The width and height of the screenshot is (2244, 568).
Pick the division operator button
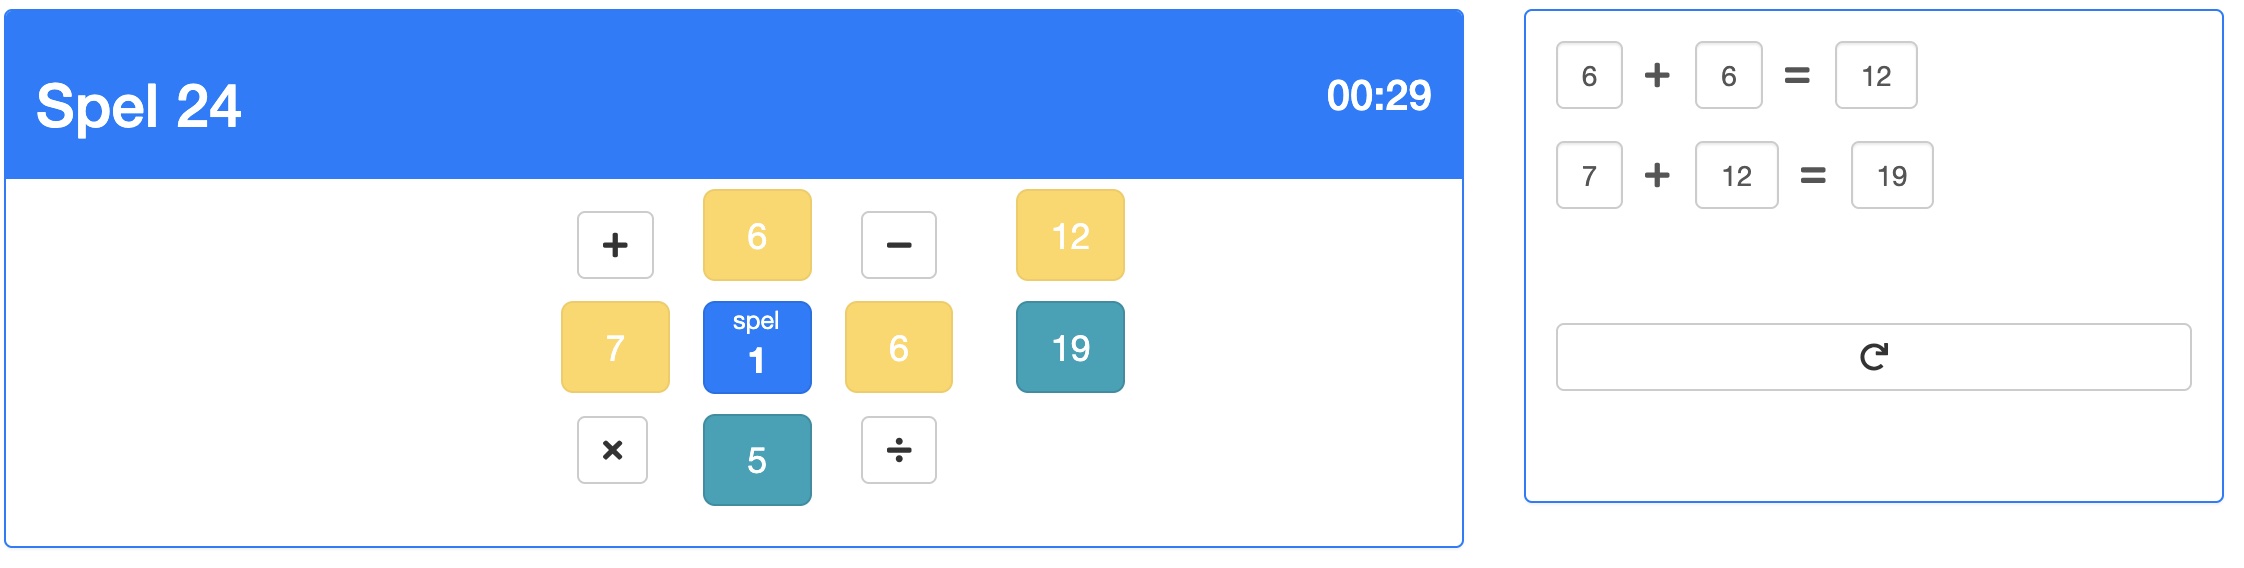(x=898, y=450)
